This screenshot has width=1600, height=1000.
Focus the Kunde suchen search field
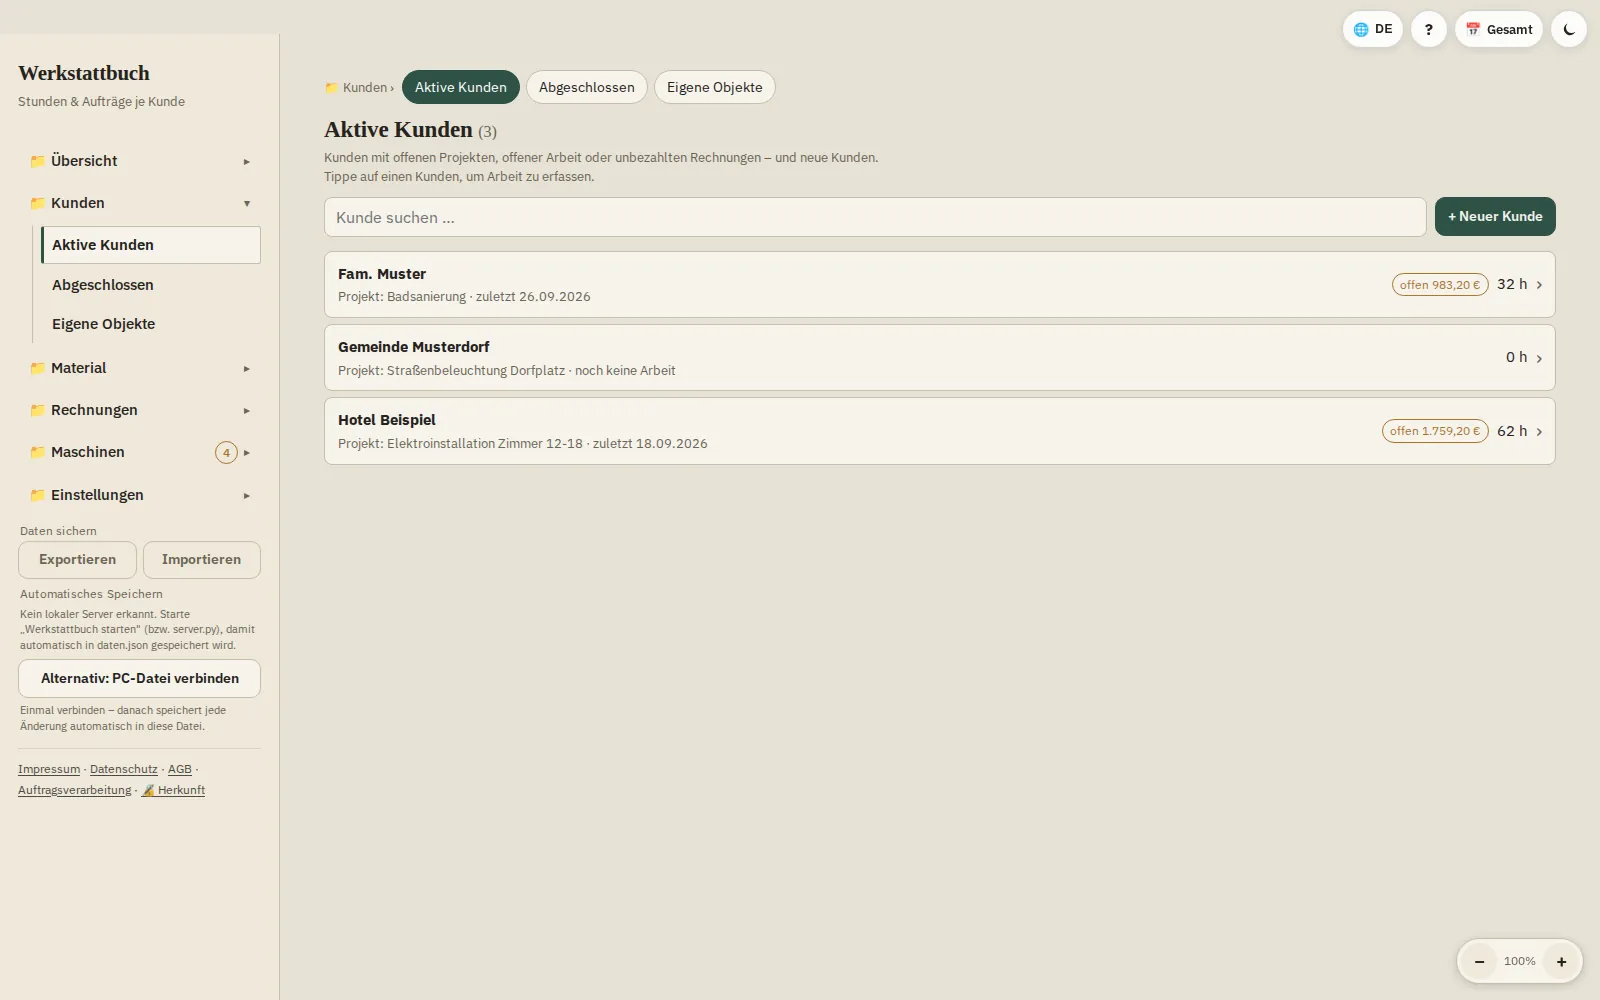tap(875, 217)
